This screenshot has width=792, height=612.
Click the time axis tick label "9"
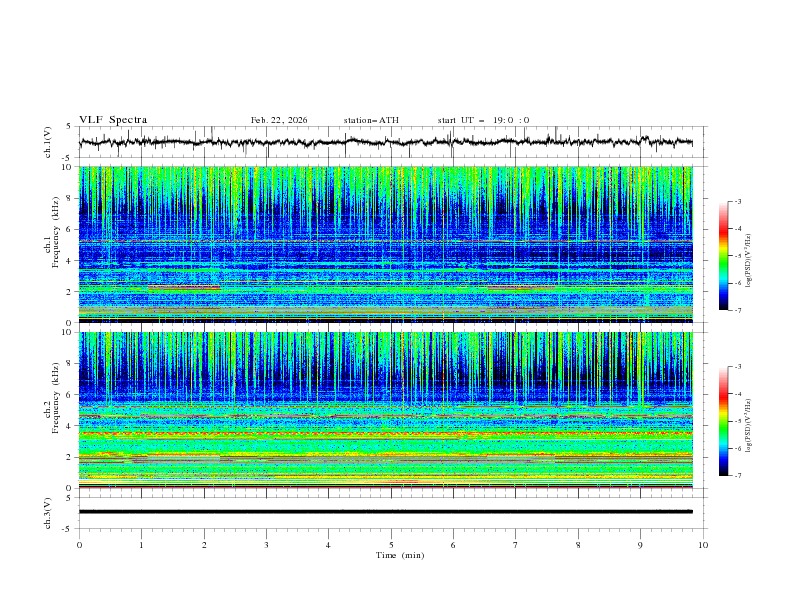point(640,545)
